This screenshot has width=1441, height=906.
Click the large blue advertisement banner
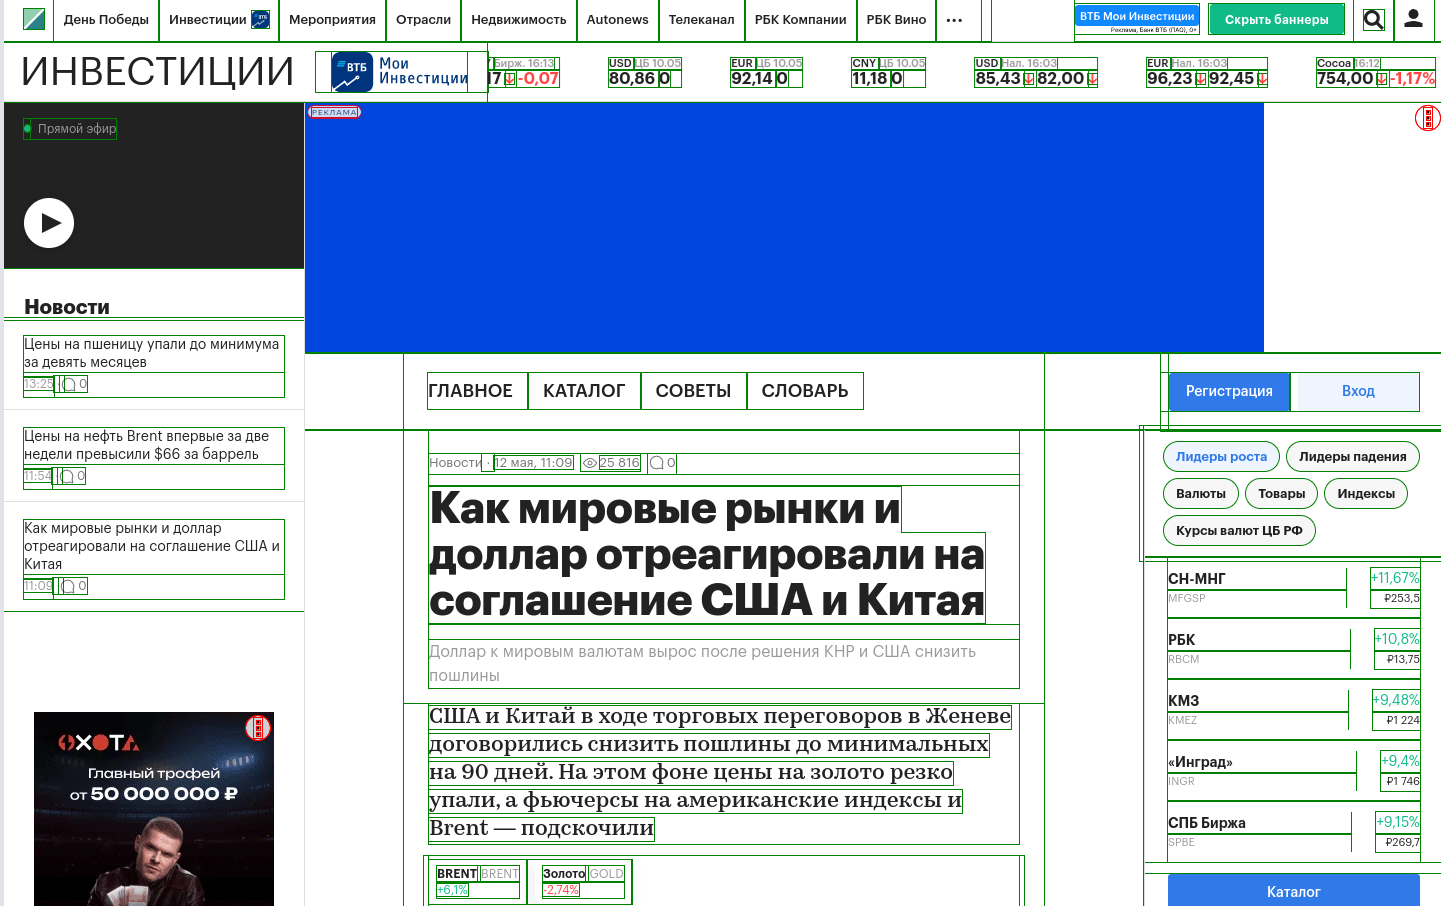pyautogui.click(x=784, y=228)
